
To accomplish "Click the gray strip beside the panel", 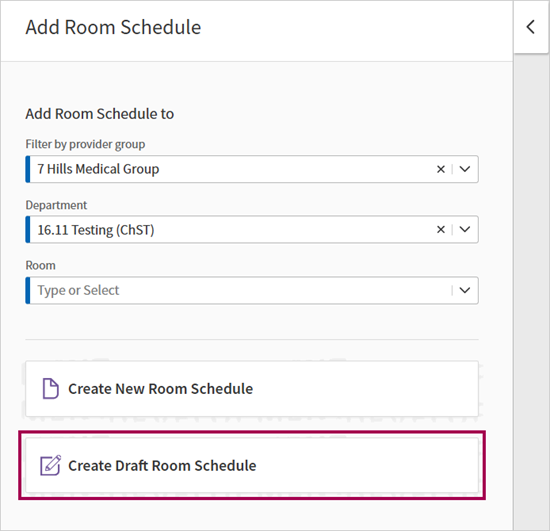I will click(x=531, y=291).
